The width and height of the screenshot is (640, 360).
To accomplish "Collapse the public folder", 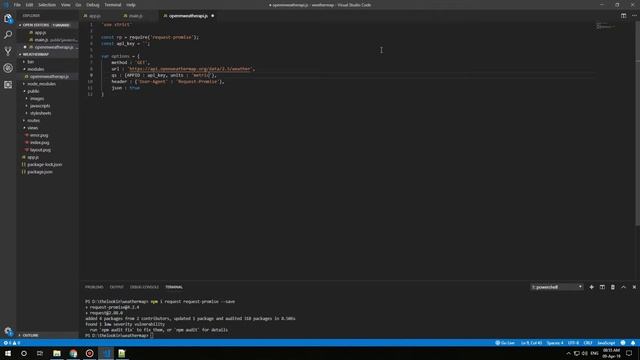I will coord(47,91).
